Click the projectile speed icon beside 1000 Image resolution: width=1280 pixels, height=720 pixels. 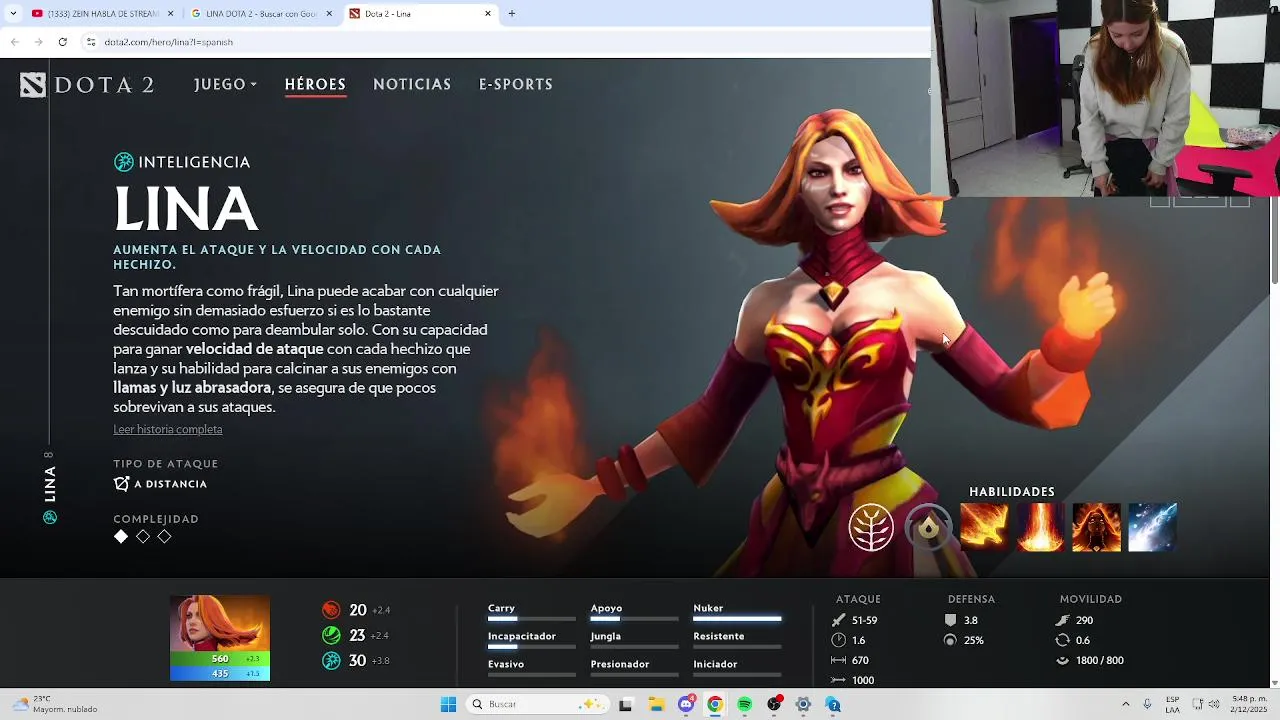coord(838,680)
